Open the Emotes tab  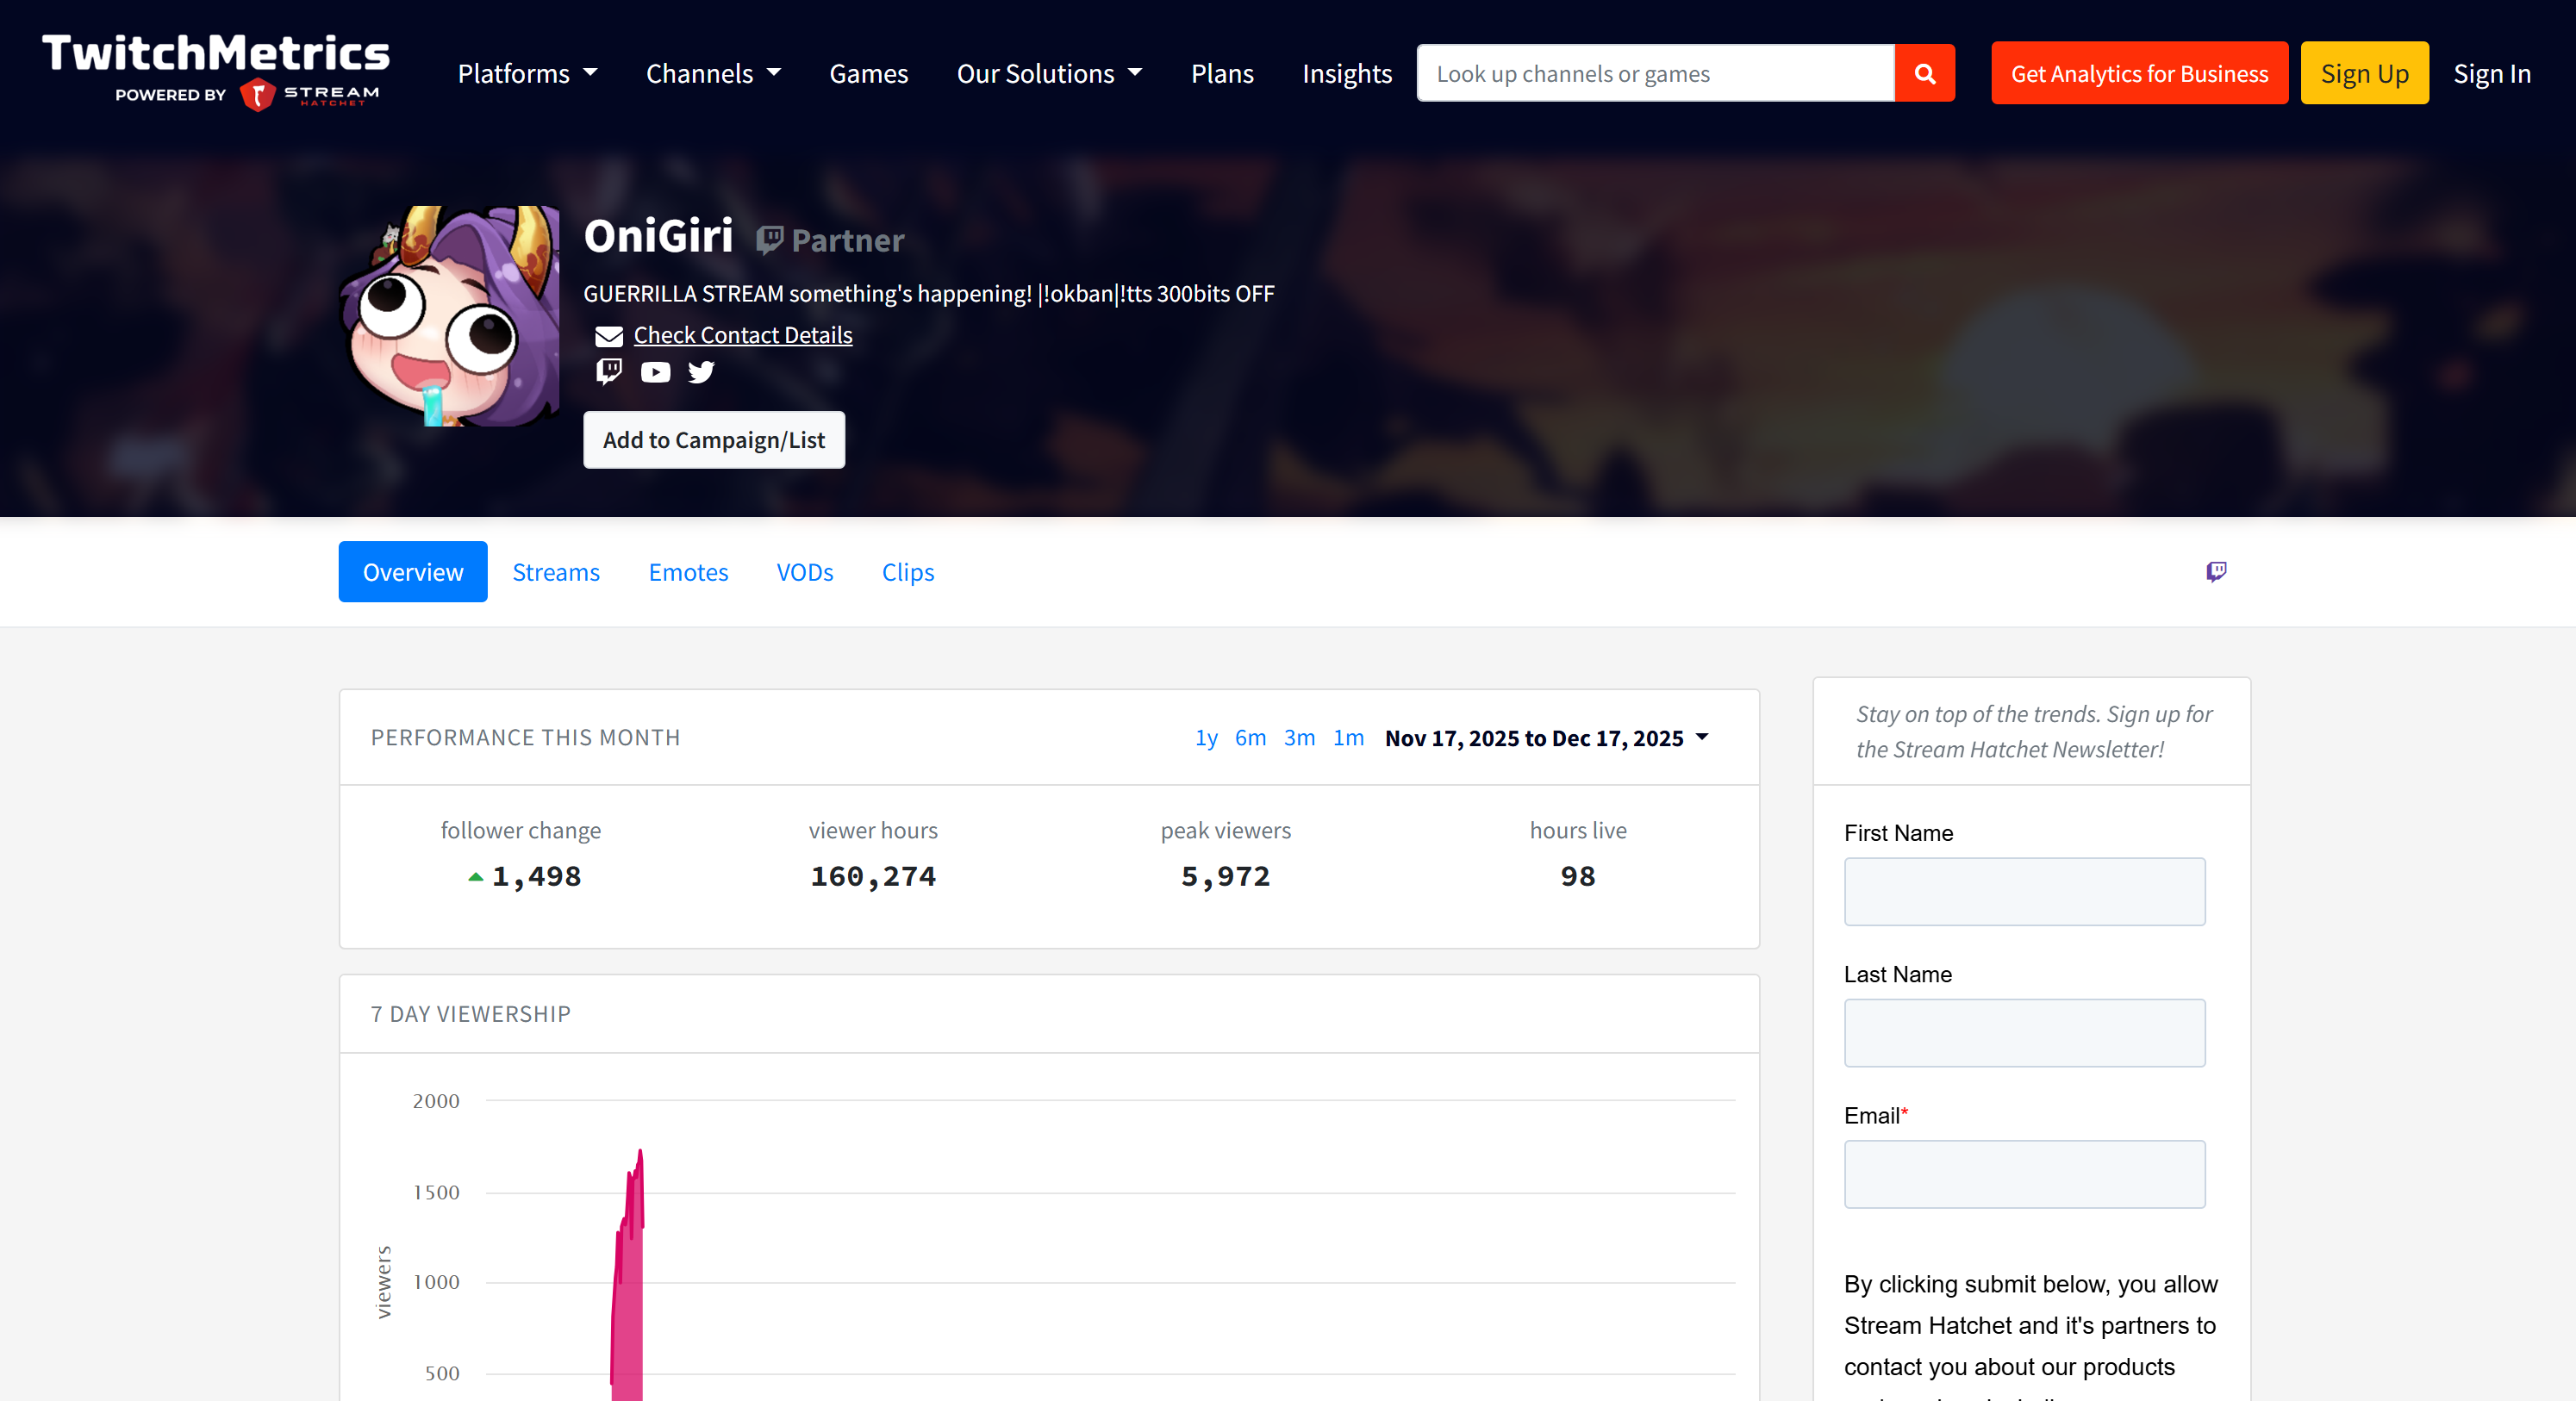tap(688, 571)
